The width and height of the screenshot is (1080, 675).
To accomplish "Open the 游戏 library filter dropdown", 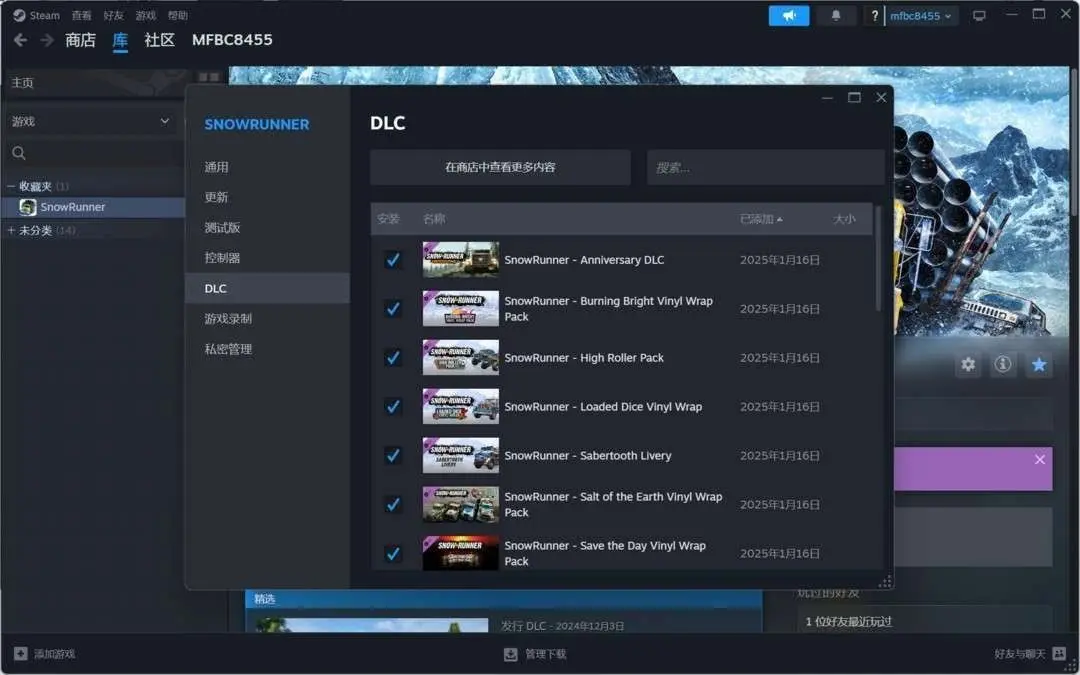I will tap(90, 121).
